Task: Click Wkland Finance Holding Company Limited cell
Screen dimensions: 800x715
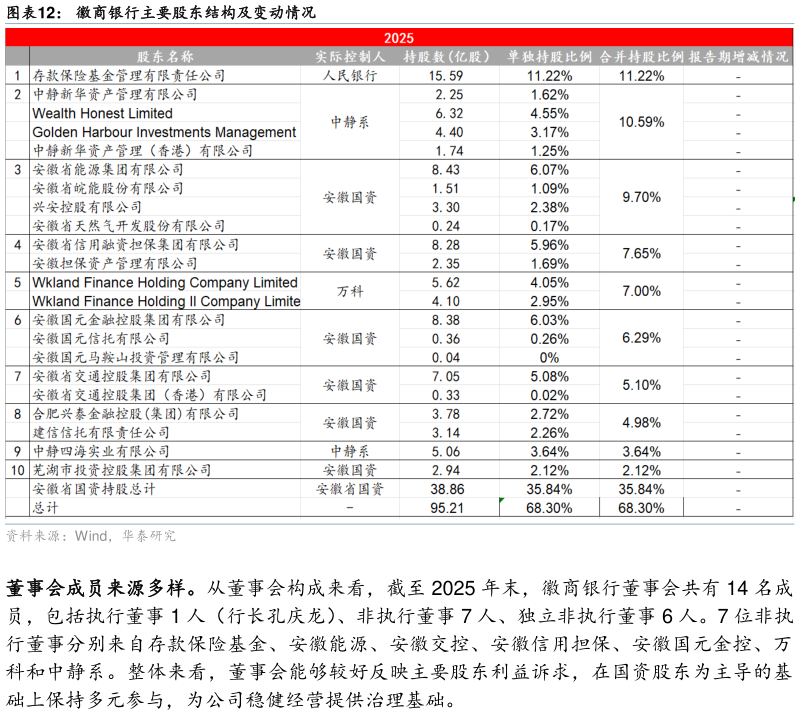Action: coord(165,283)
